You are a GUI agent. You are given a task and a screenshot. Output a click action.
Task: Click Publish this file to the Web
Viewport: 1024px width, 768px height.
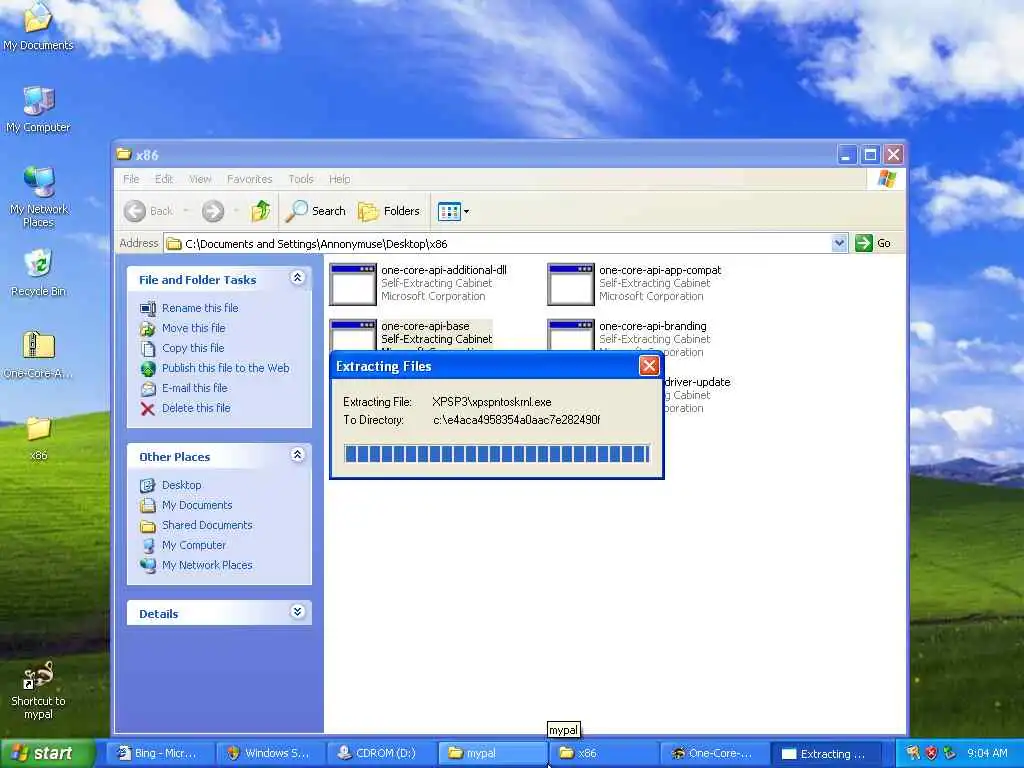click(215, 368)
